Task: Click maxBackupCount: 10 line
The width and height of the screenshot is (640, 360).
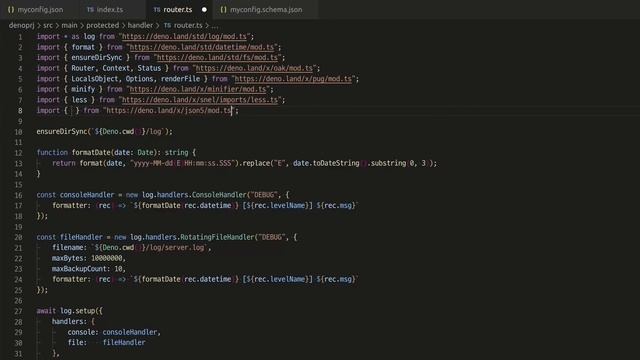Action: point(89,269)
